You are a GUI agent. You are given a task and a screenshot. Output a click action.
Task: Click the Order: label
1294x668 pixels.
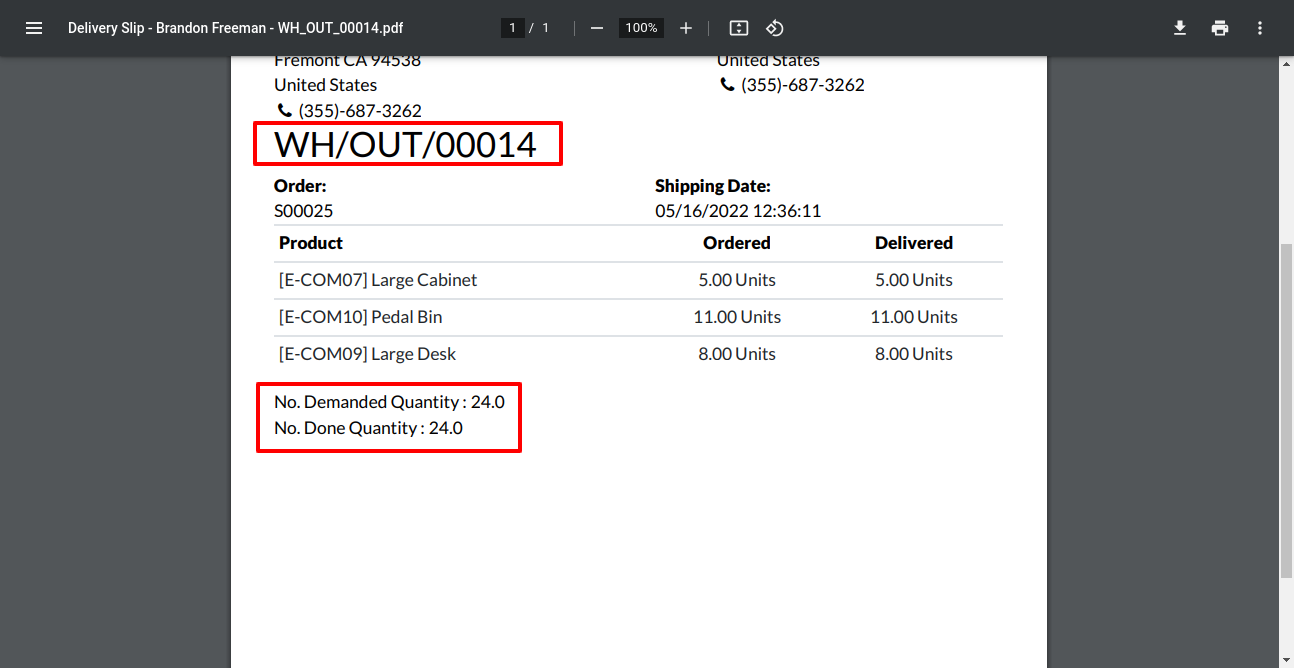coord(300,186)
